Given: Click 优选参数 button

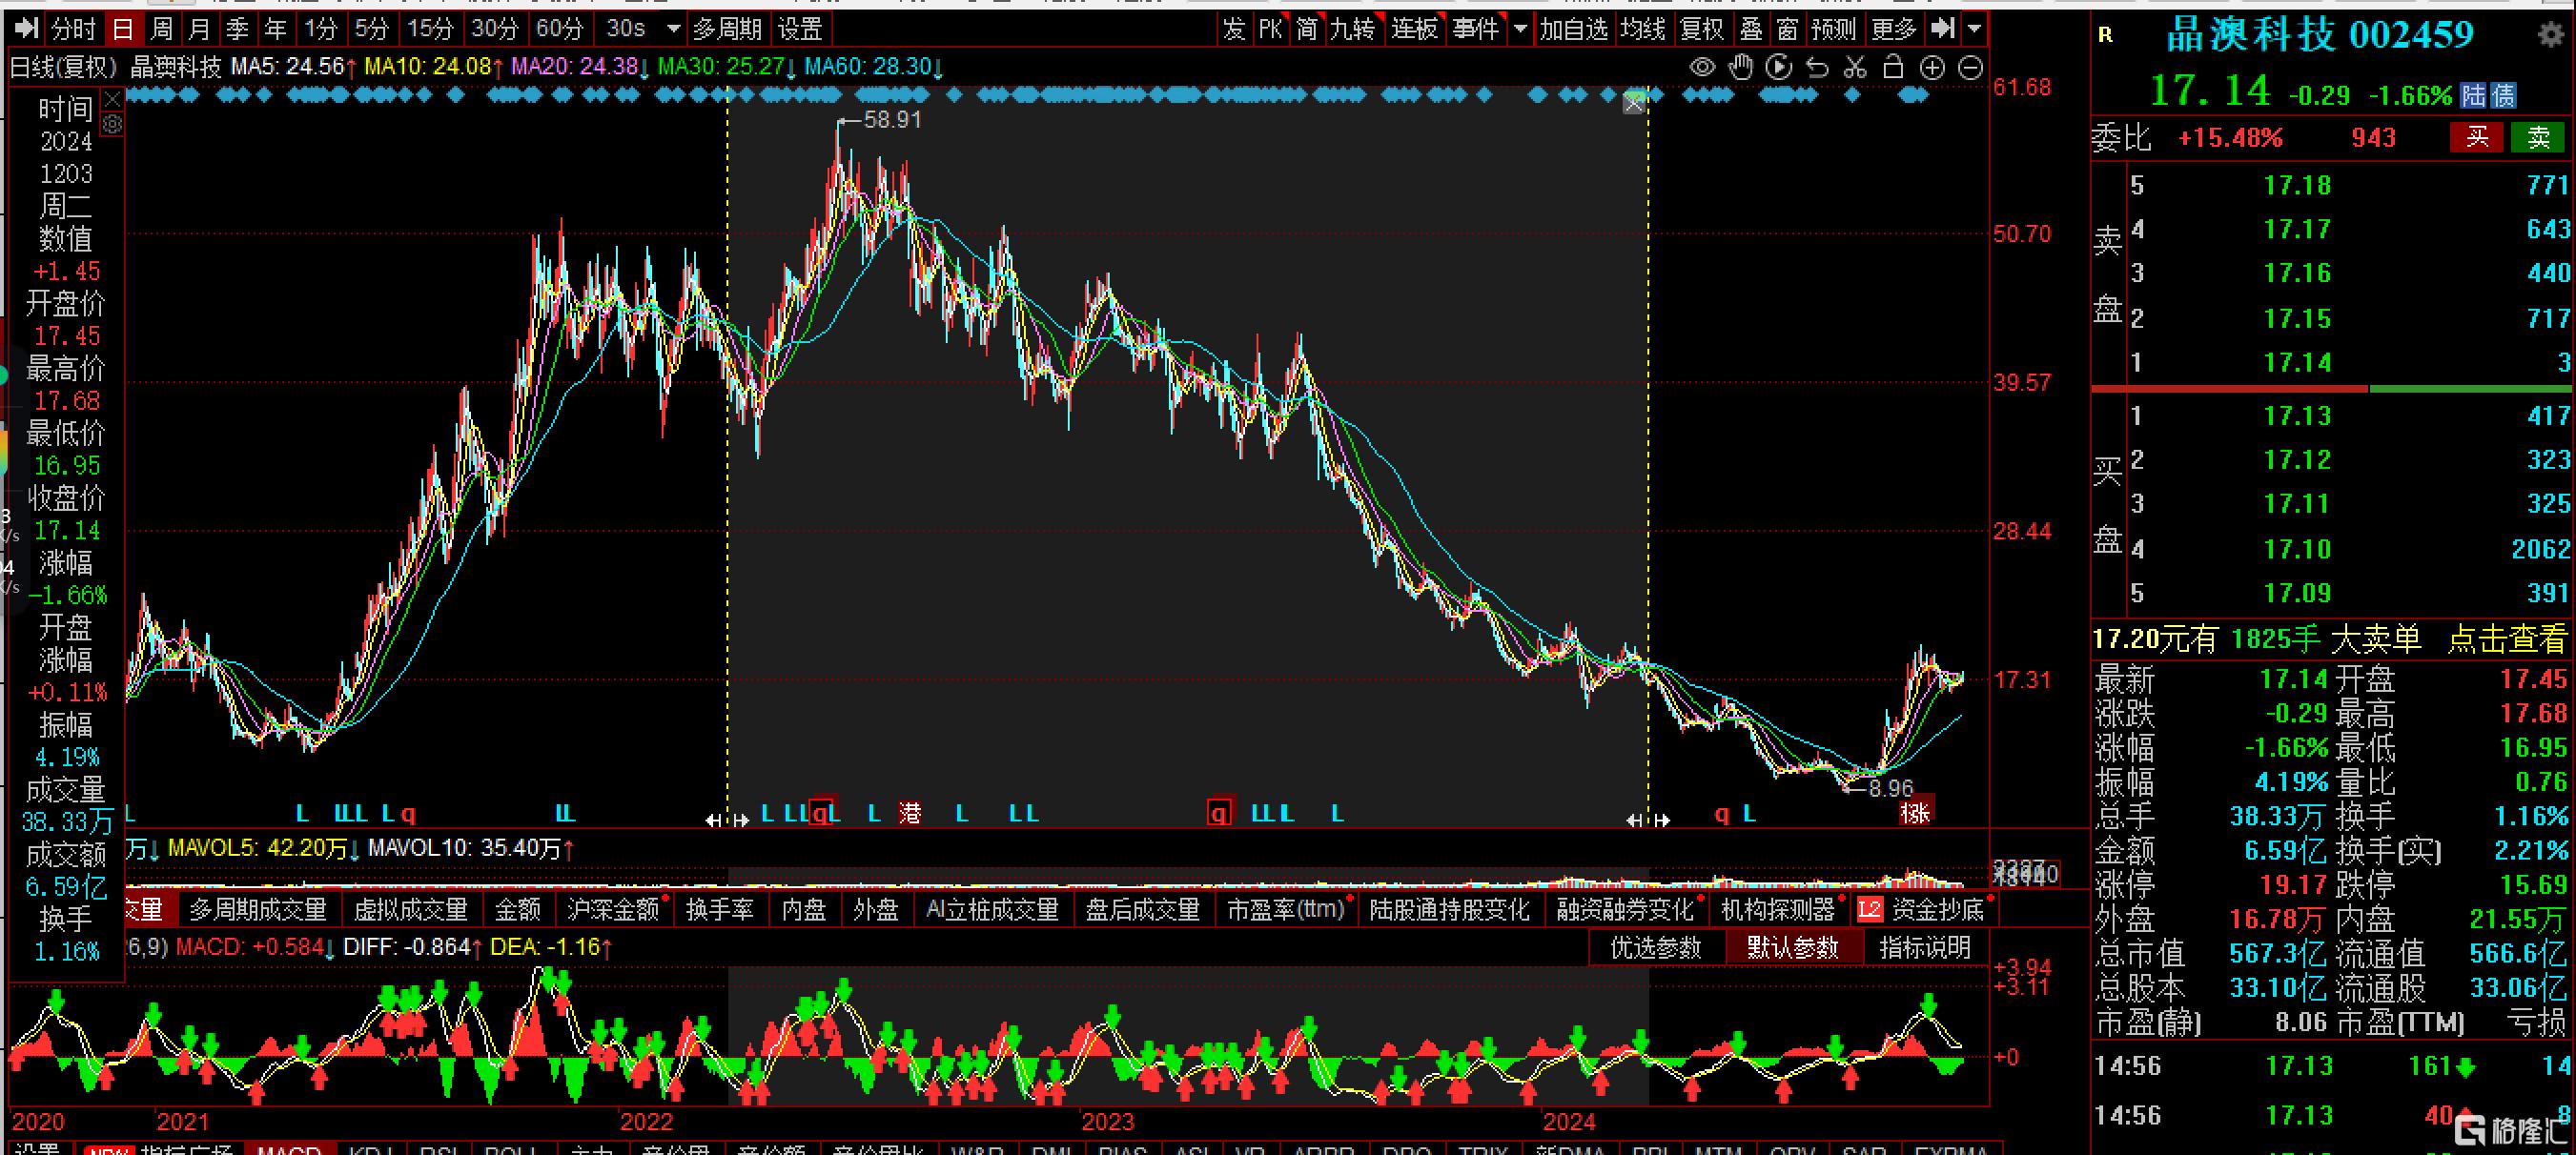Looking at the screenshot, I should (1656, 948).
